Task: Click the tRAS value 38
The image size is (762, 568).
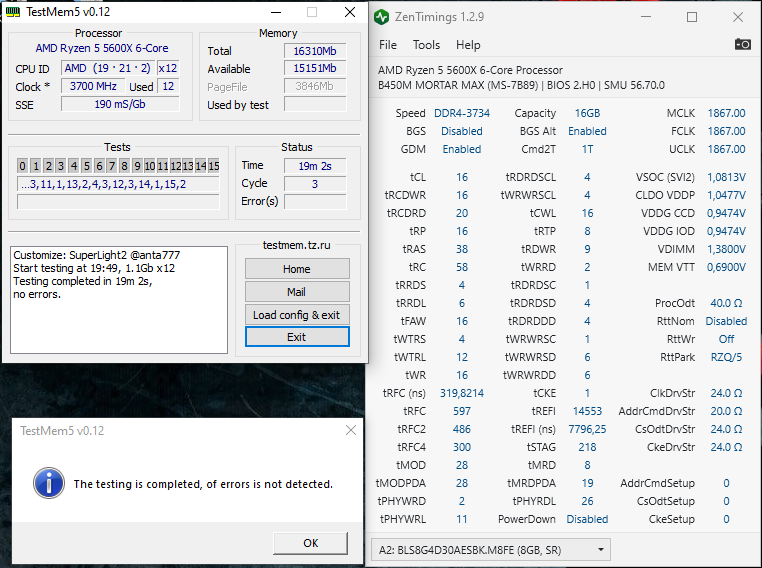Action: coord(462,249)
